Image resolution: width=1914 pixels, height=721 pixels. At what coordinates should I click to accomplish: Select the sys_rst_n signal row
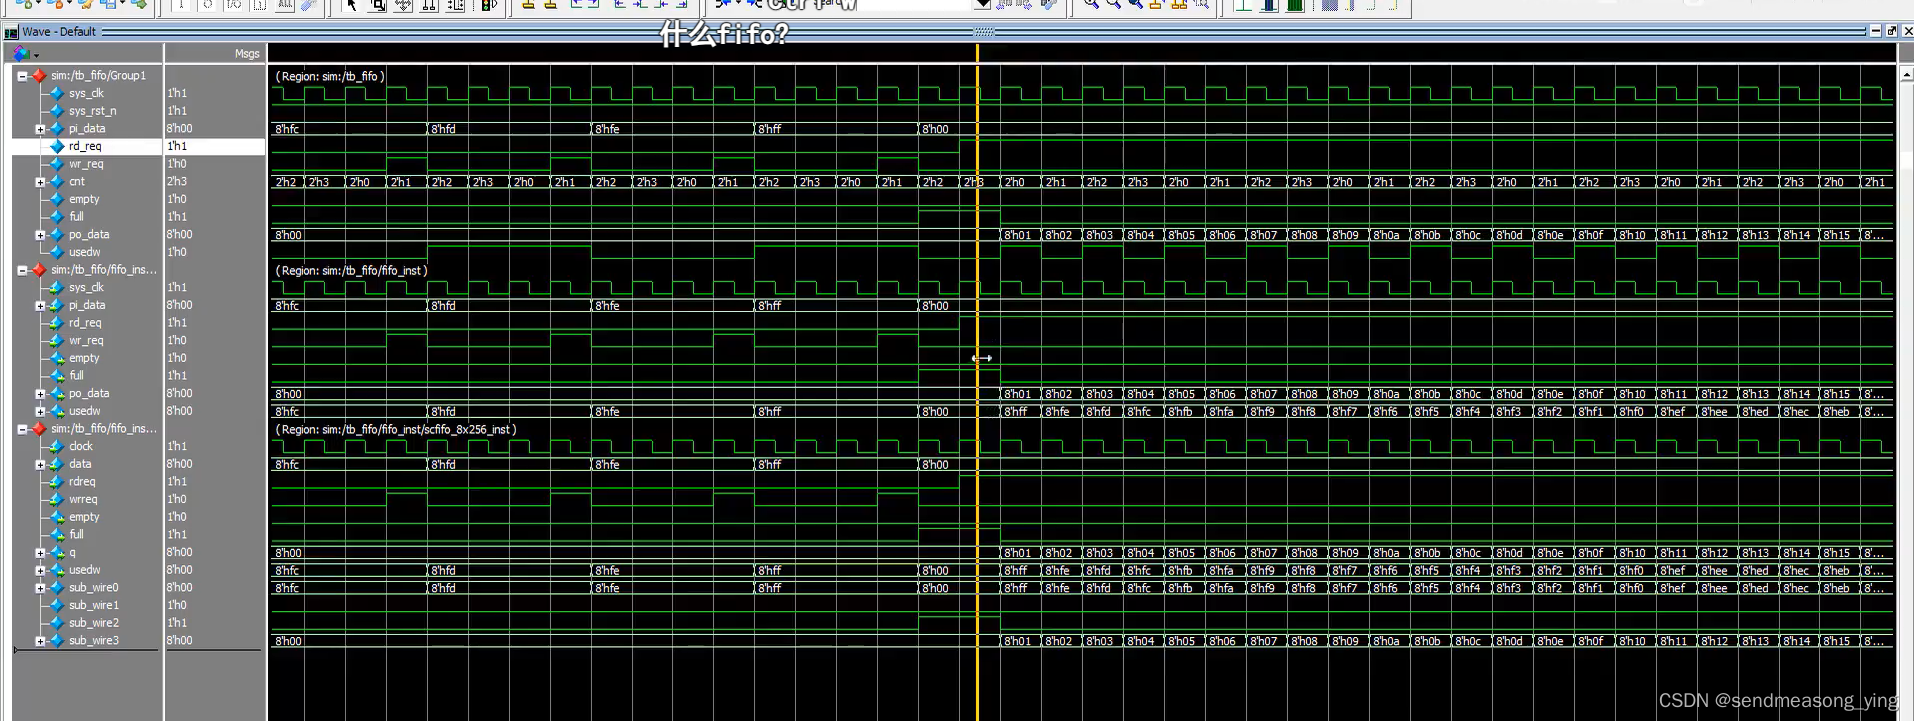pyautogui.click(x=92, y=111)
